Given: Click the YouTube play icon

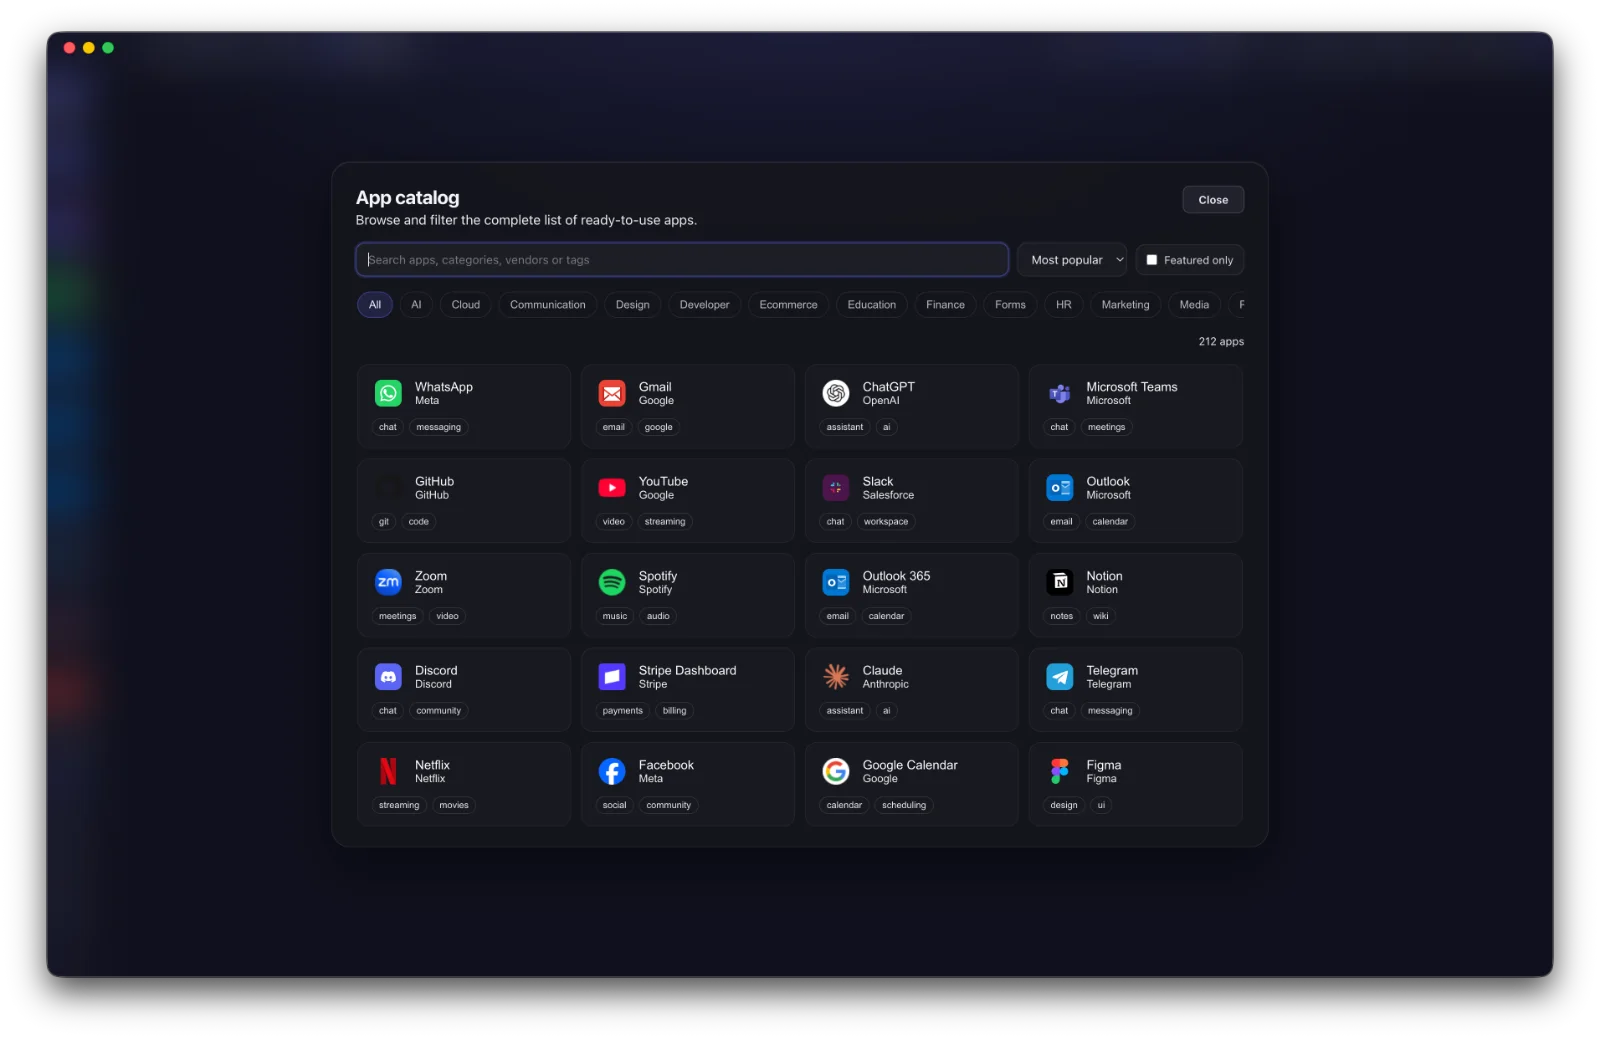Looking at the screenshot, I should [x=612, y=488].
